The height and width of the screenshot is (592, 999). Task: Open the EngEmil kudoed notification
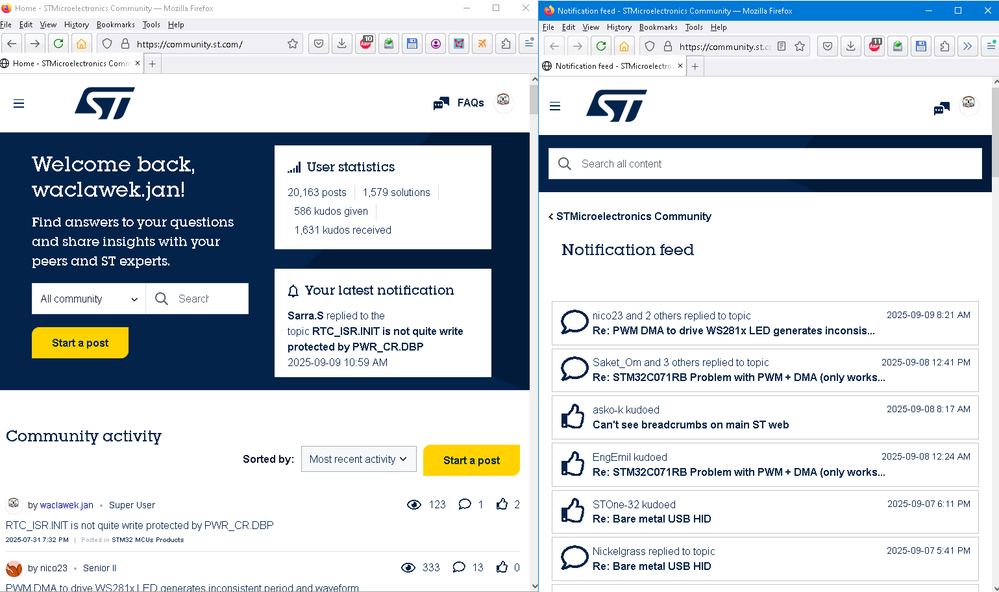765,465
